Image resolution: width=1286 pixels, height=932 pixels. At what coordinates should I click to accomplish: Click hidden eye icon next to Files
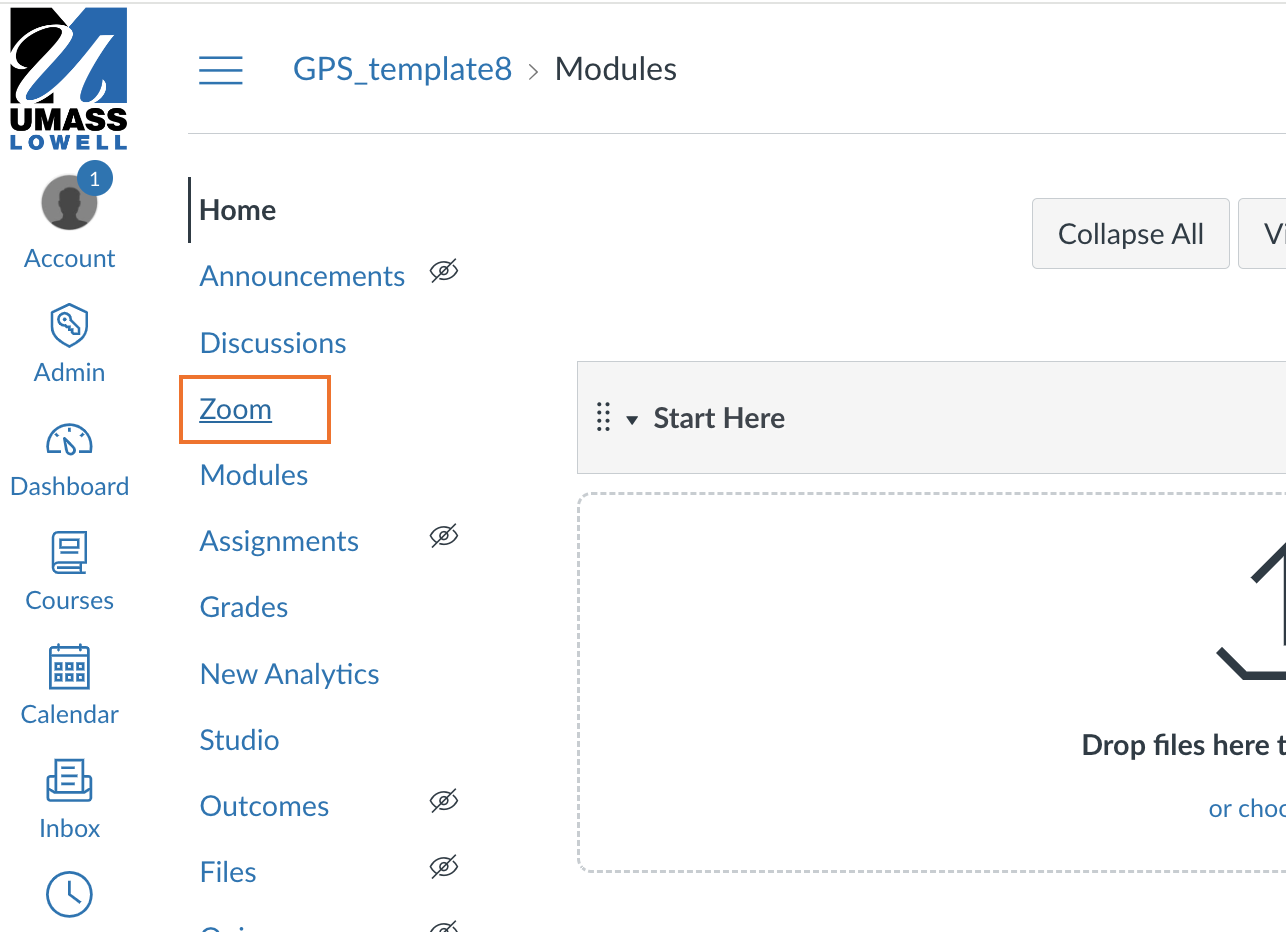(x=444, y=867)
